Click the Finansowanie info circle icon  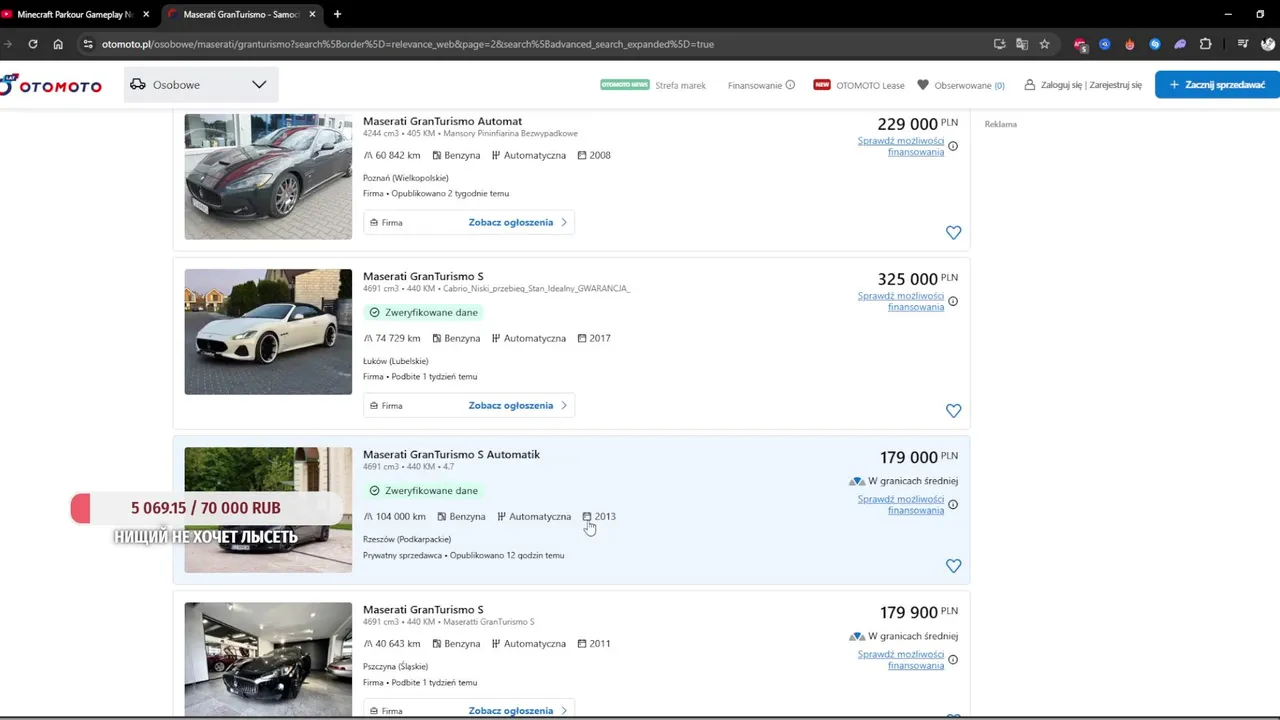[x=790, y=85]
